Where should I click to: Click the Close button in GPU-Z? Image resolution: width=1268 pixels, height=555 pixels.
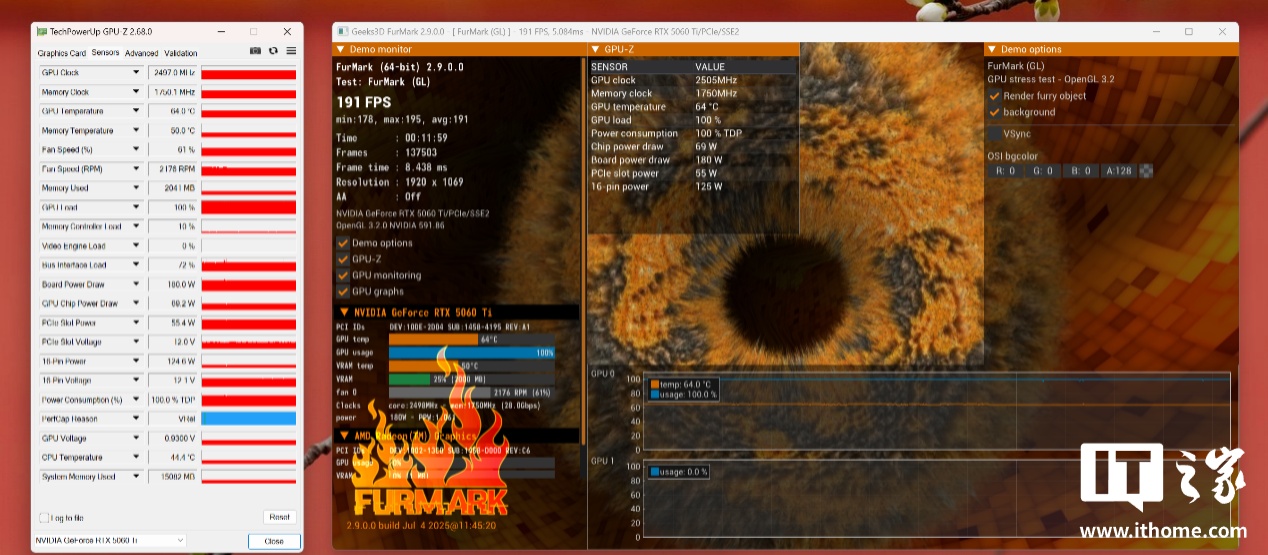click(273, 541)
